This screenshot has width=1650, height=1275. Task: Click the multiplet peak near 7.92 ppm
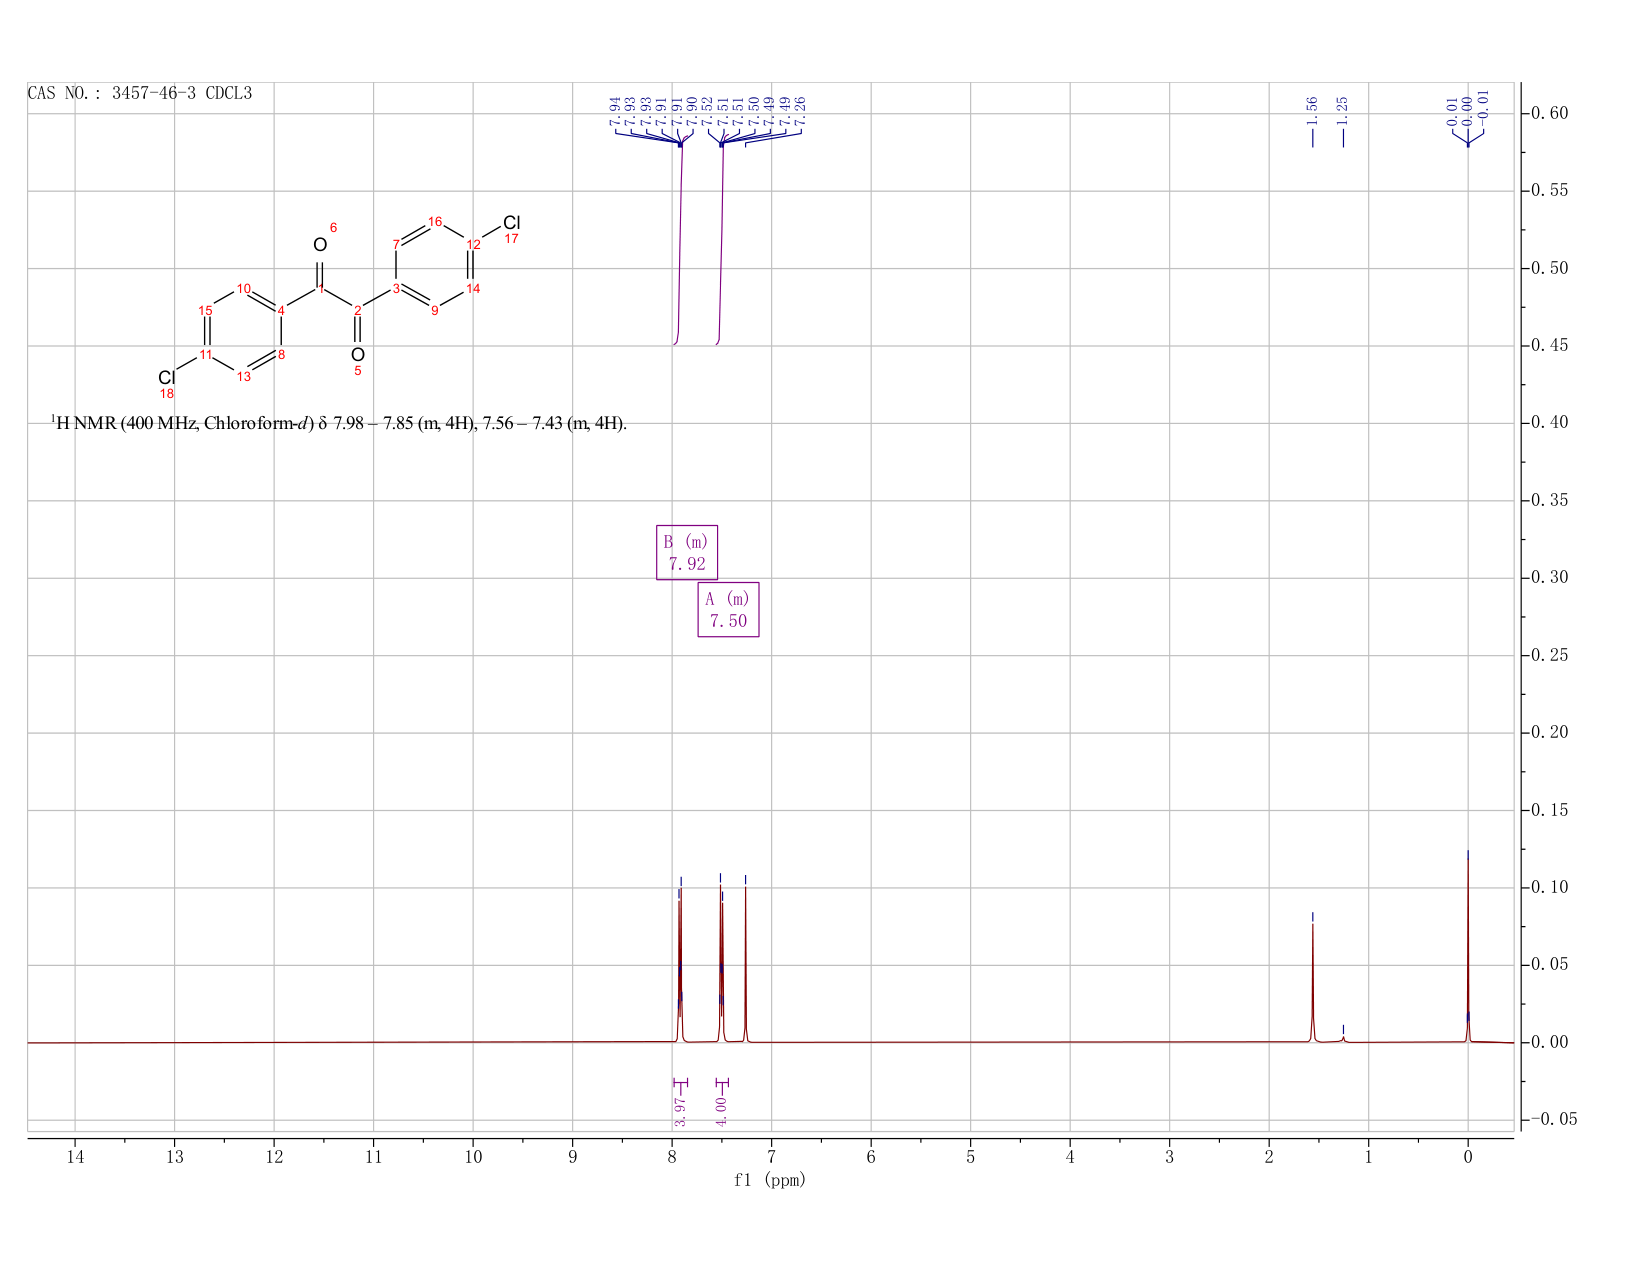680,965
